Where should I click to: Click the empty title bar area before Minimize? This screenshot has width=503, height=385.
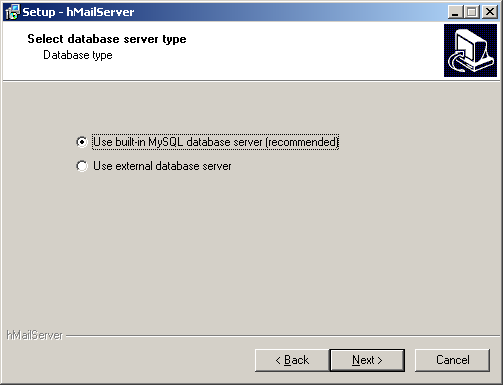290,12
